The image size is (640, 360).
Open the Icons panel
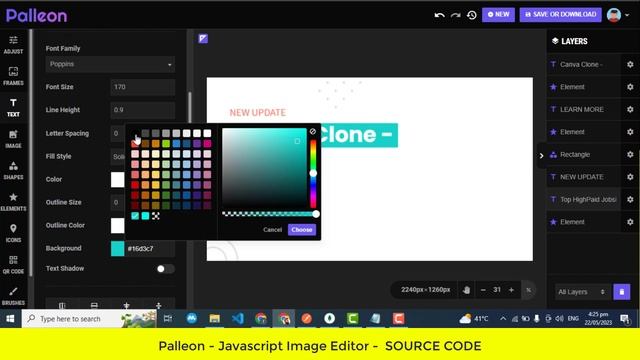[13, 233]
